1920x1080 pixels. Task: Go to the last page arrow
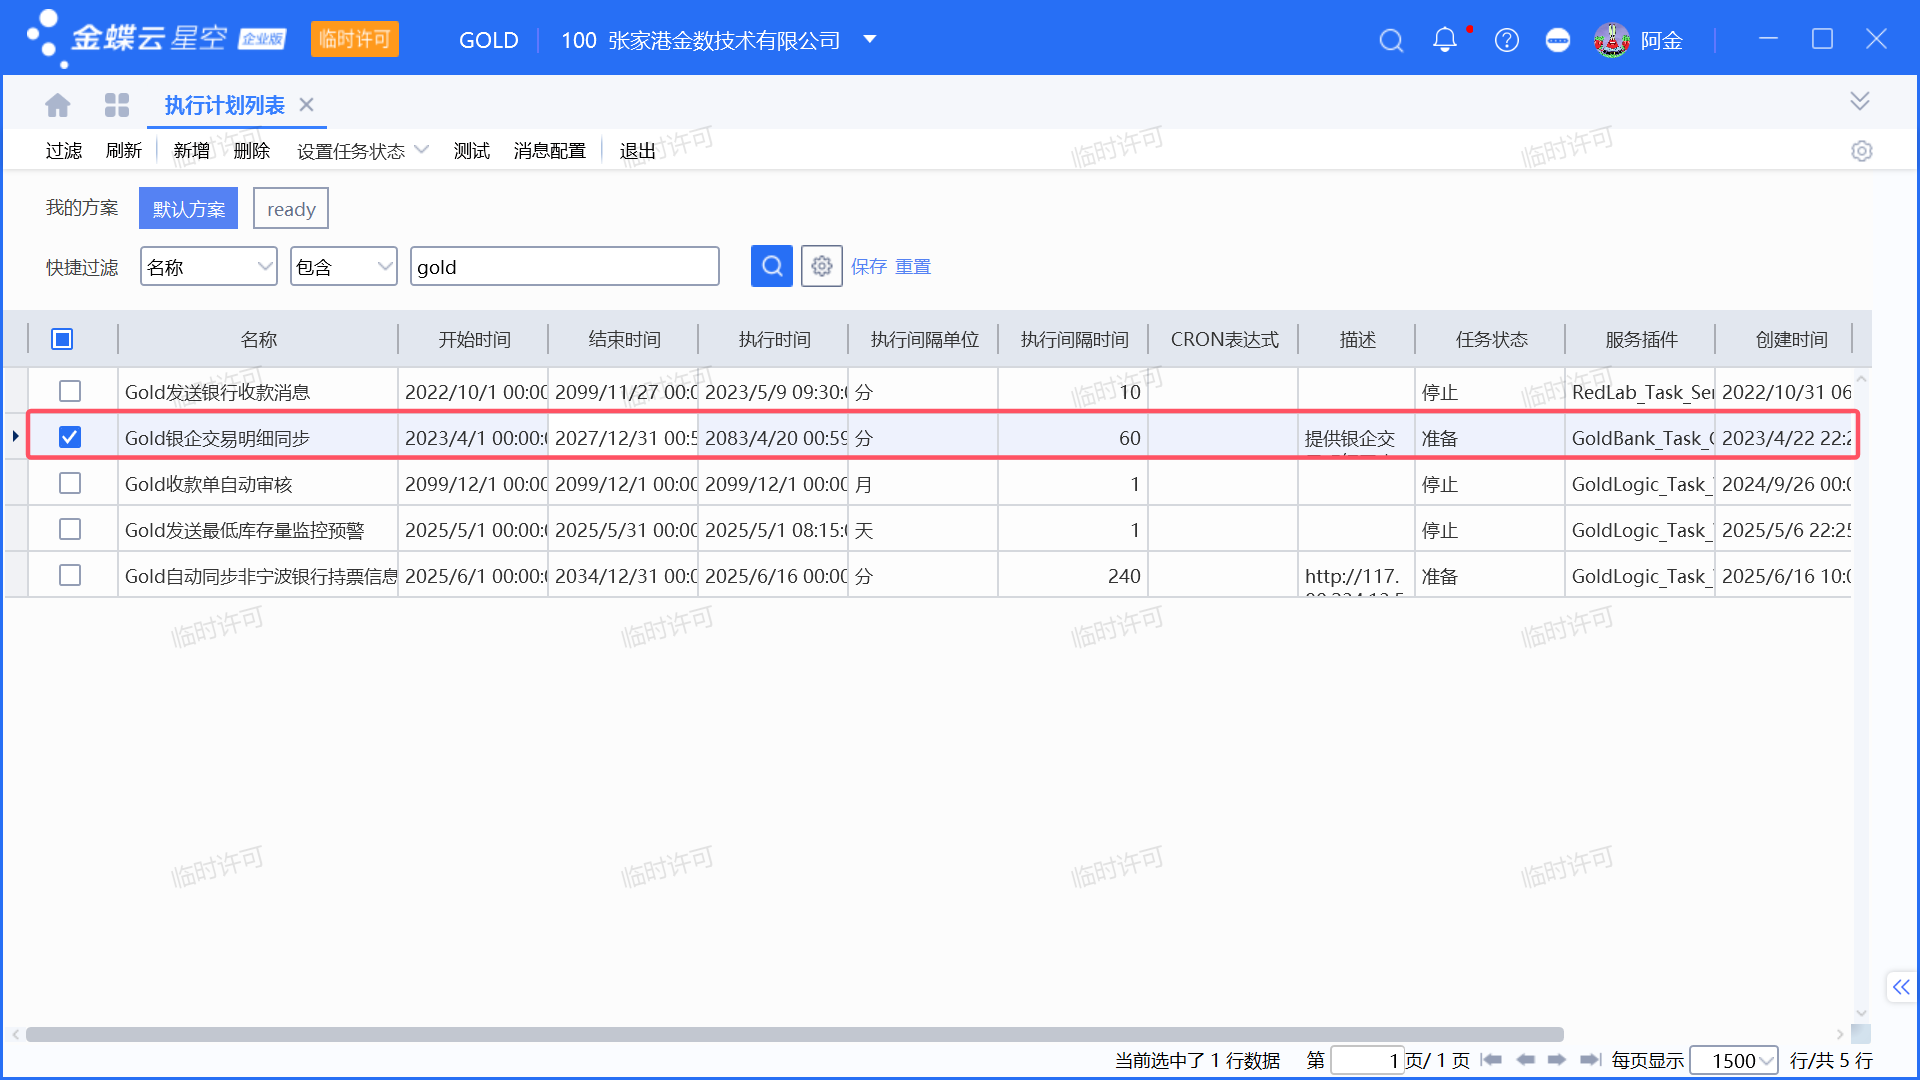1591,1060
